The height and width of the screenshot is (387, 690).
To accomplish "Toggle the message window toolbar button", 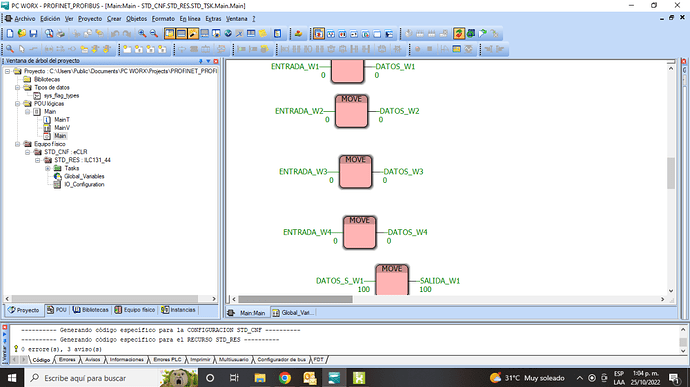I will tap(181, 33).
